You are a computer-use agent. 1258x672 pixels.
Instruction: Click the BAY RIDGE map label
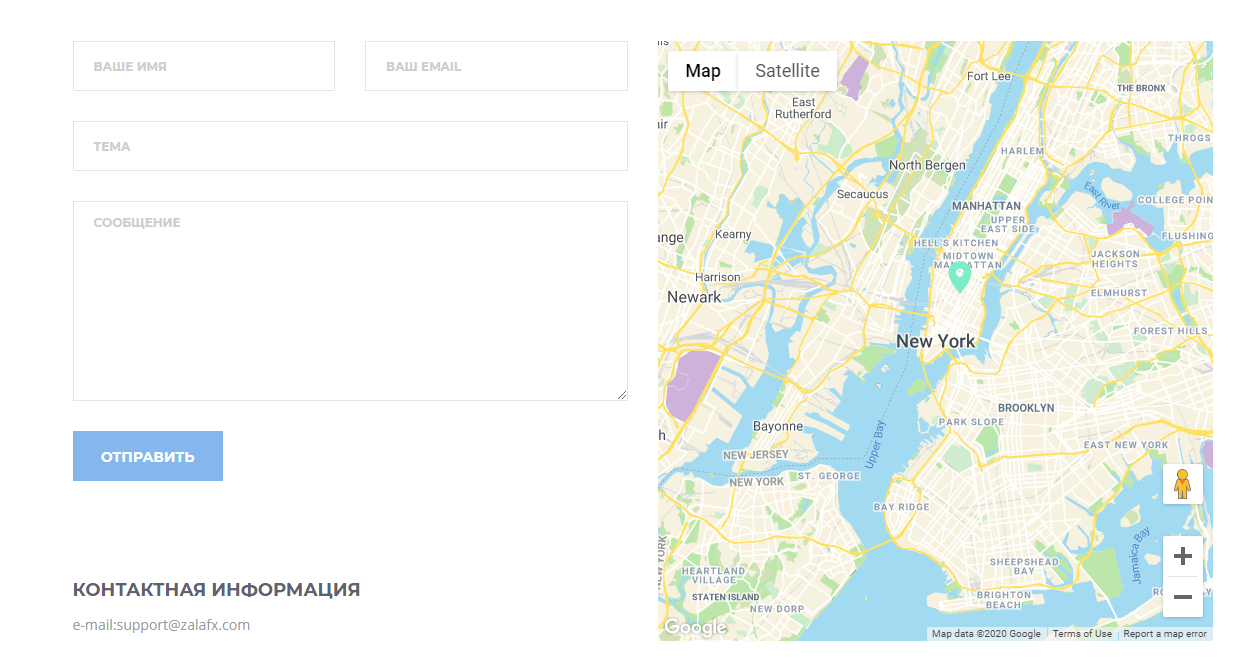click(901, 507)
